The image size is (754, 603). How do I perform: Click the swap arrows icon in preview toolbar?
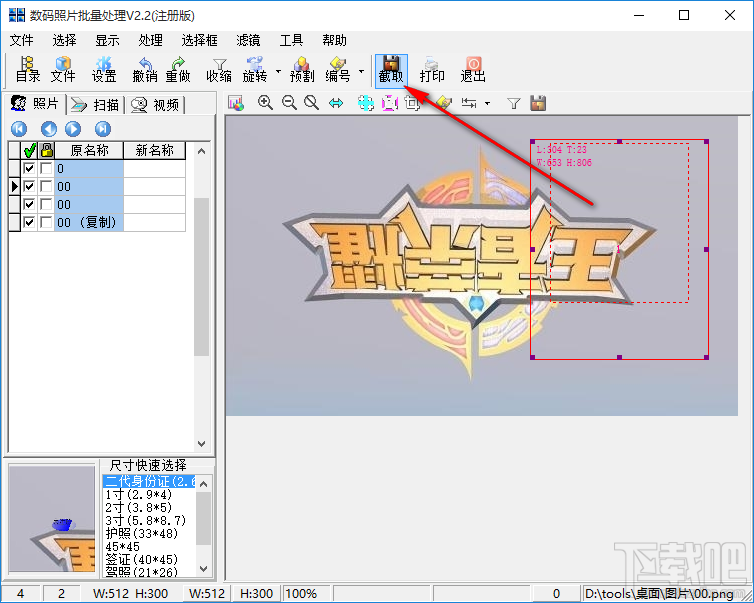pyautogui.click(x=469, y=103)
